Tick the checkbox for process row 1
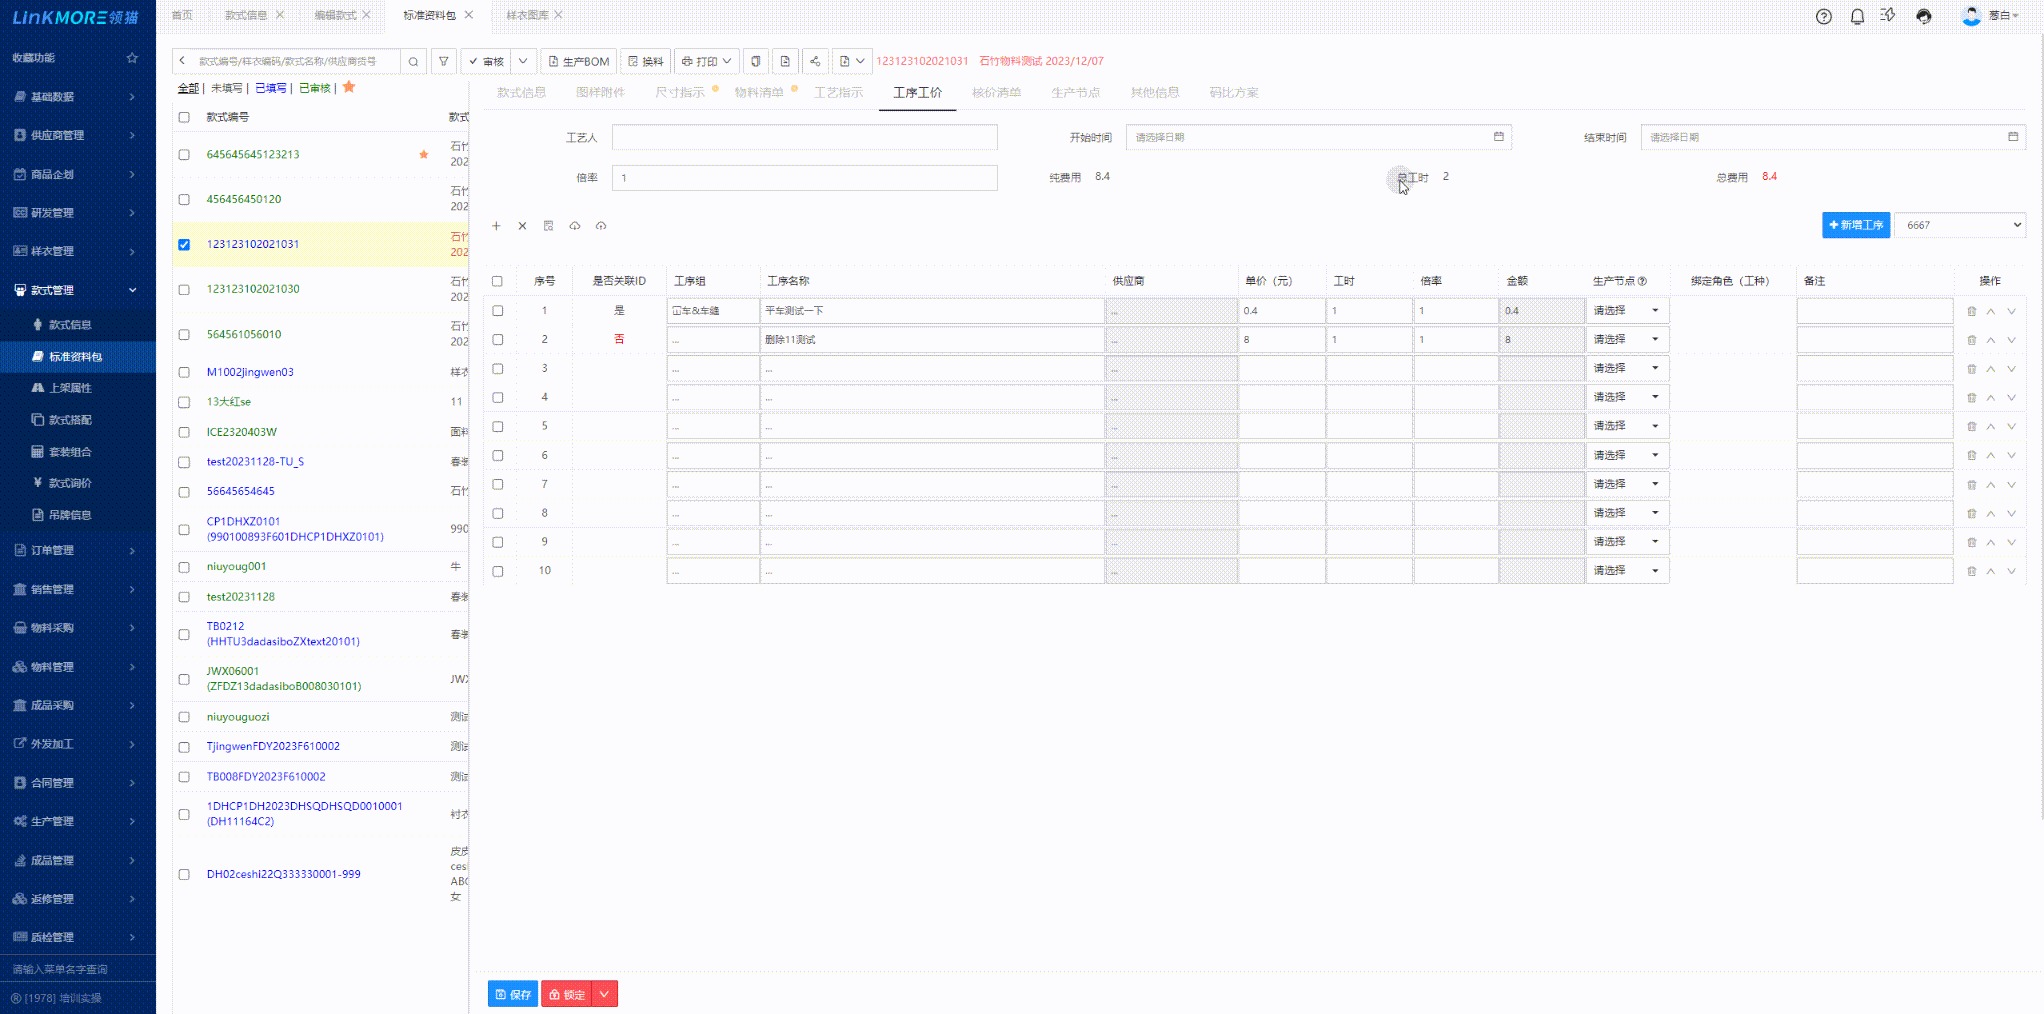 point(497,311)
